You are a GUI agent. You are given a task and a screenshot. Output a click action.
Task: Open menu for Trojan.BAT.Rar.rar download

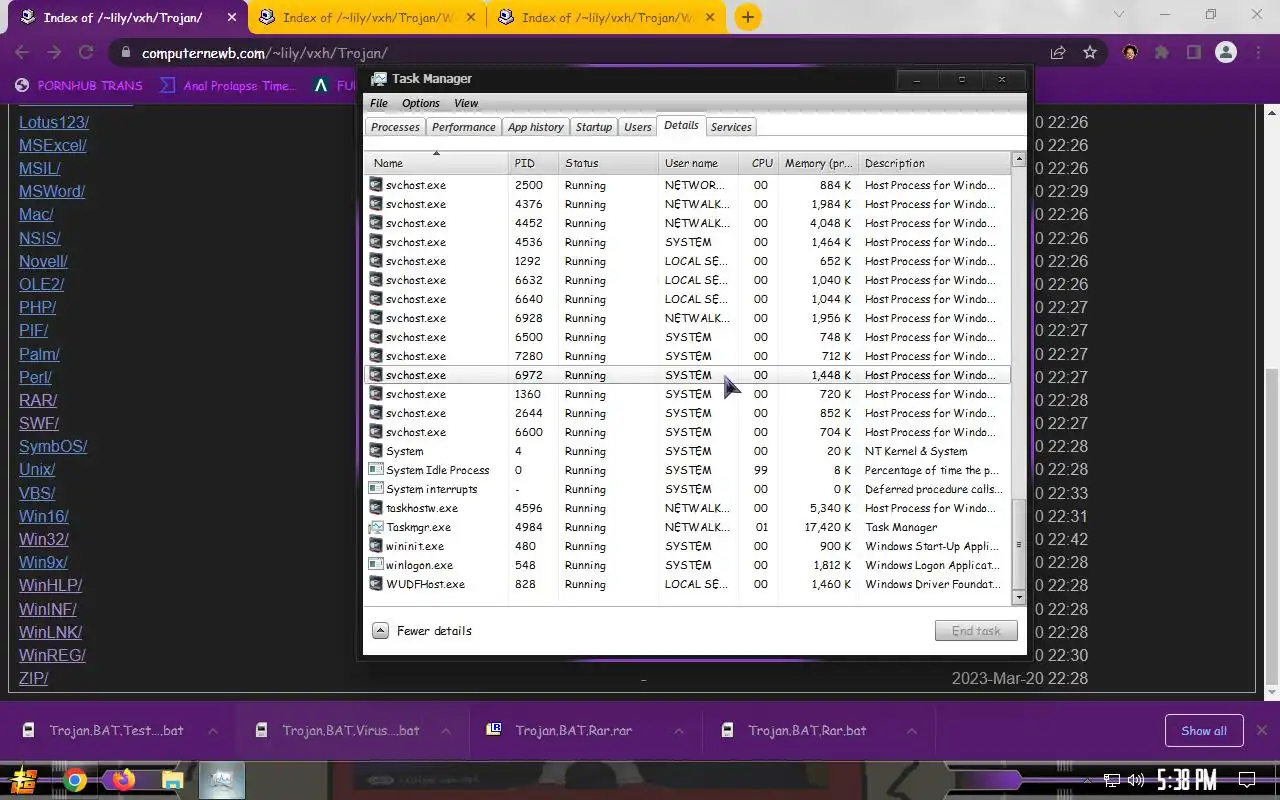678,731
